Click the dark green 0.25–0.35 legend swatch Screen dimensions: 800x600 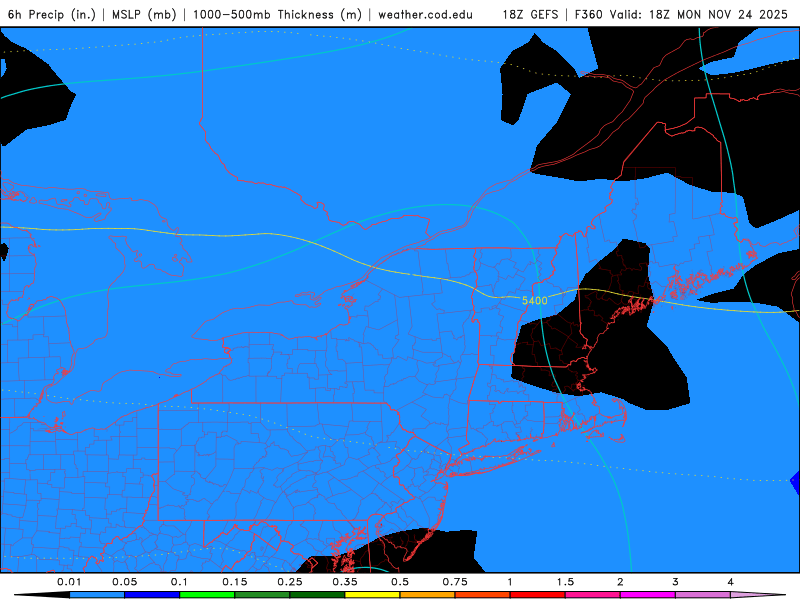317,595
